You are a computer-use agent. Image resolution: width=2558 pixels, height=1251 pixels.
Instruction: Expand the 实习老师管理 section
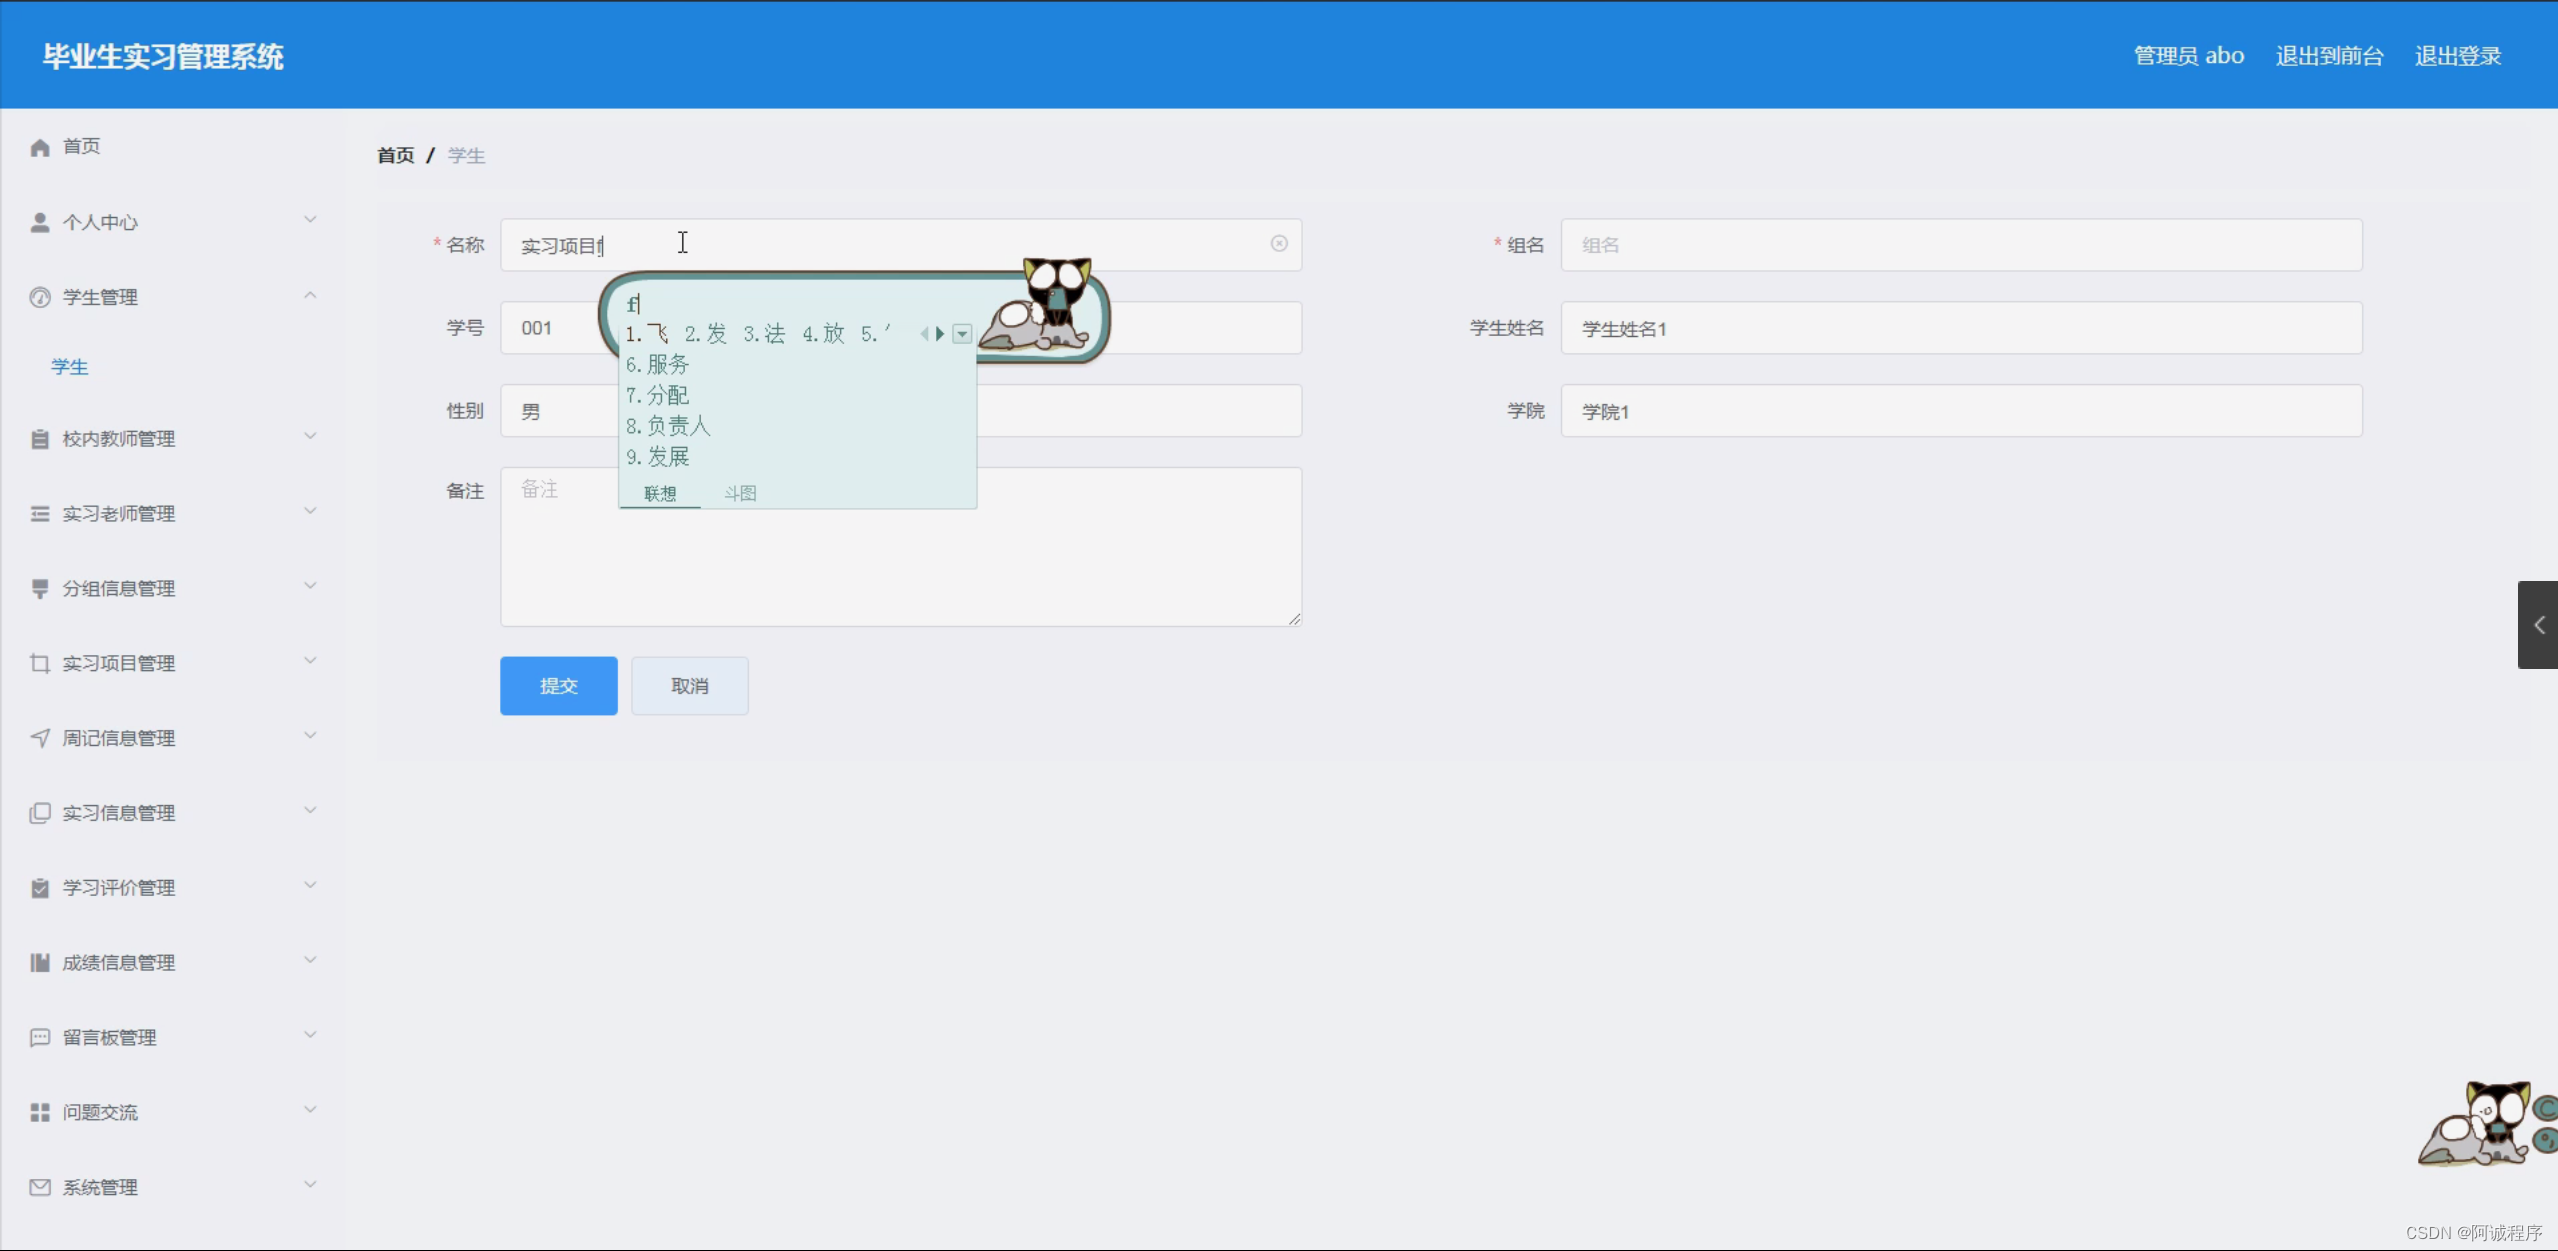[310, 510]
